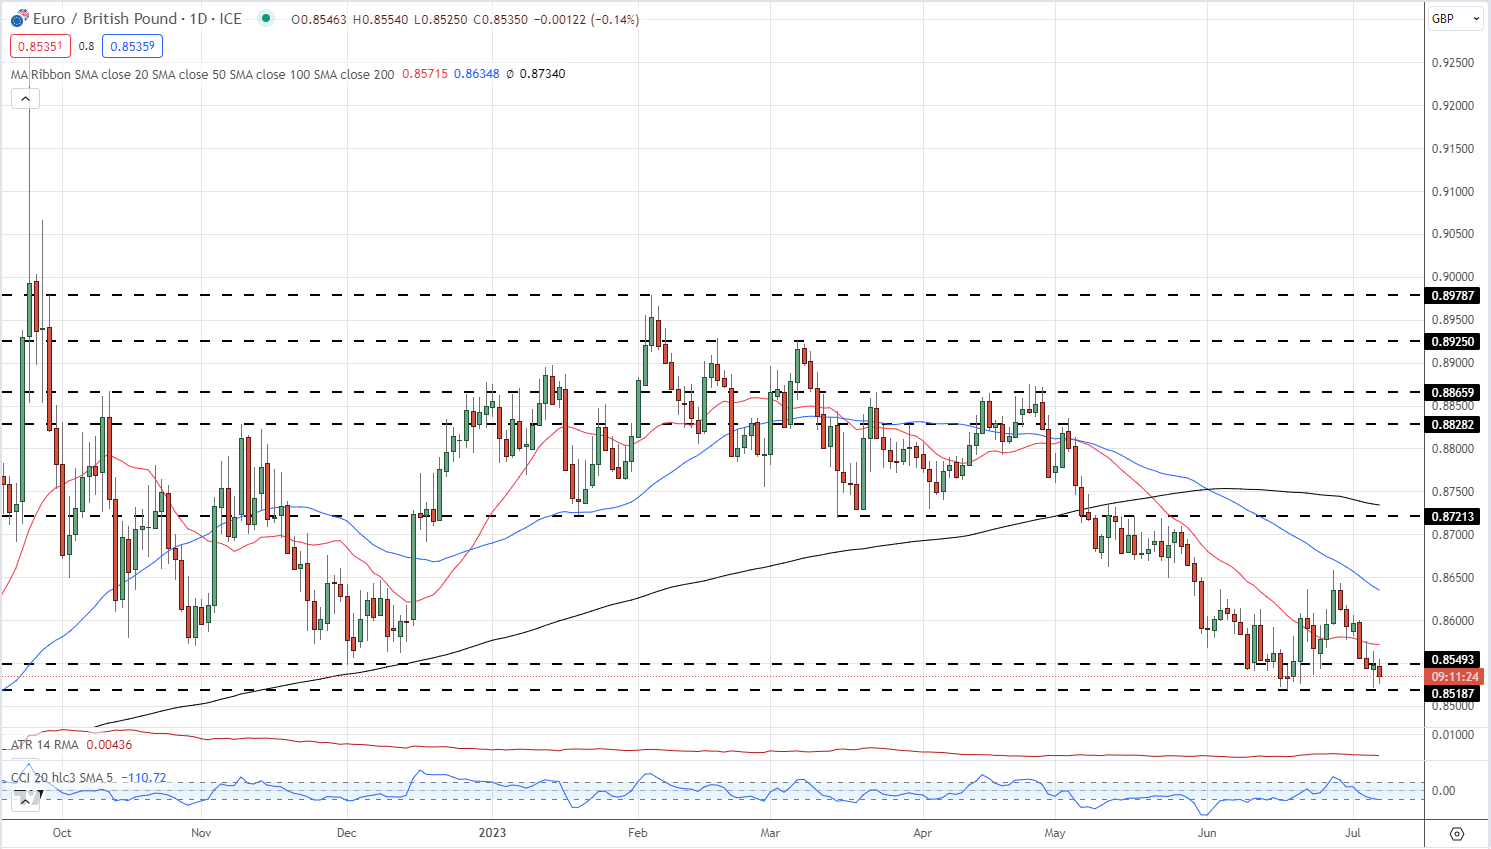Click the 0.92500 price axis tick

click(x=1453, y=63)
